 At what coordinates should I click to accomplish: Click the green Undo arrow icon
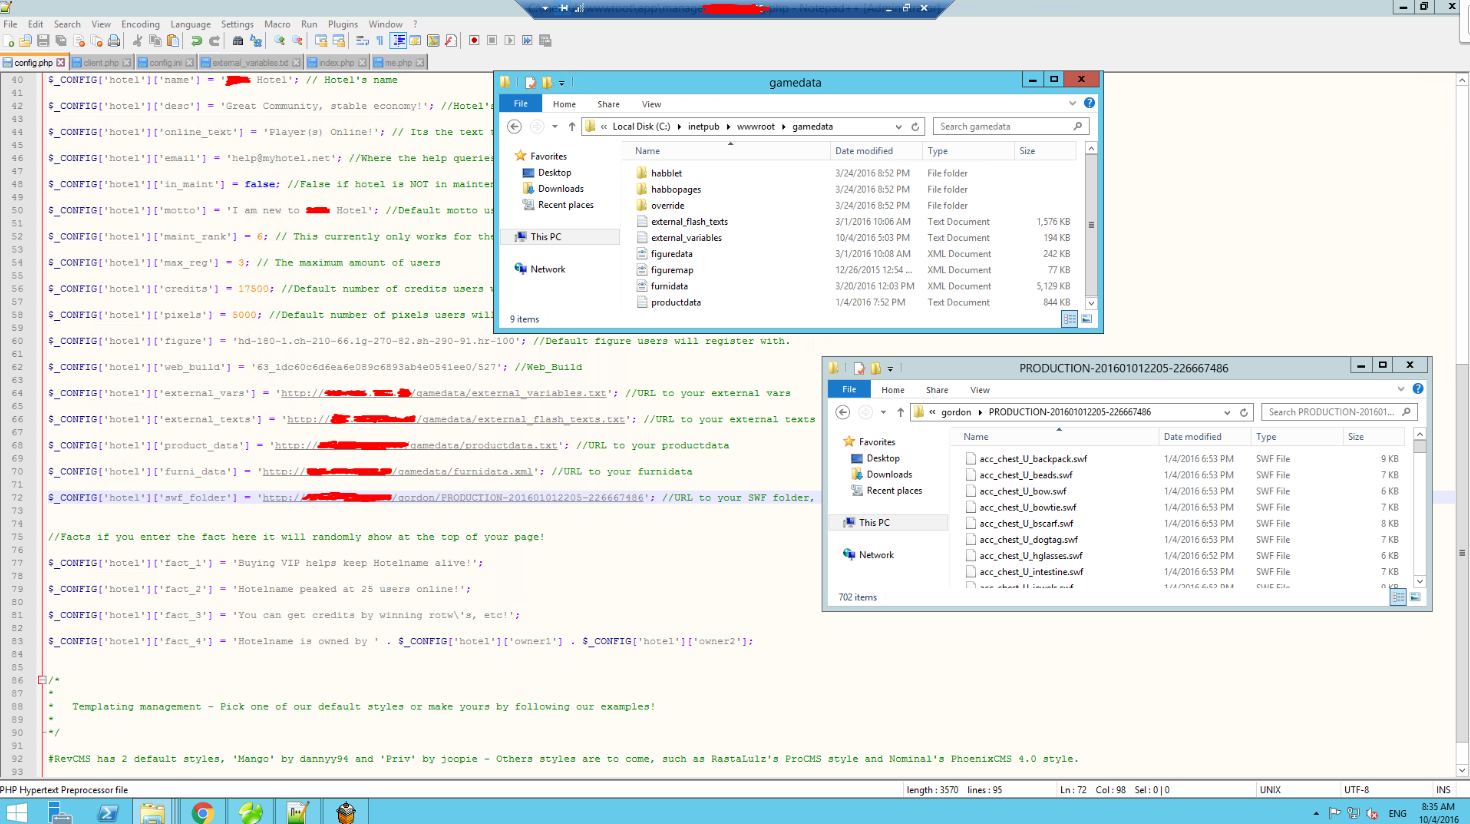[196, 41]
